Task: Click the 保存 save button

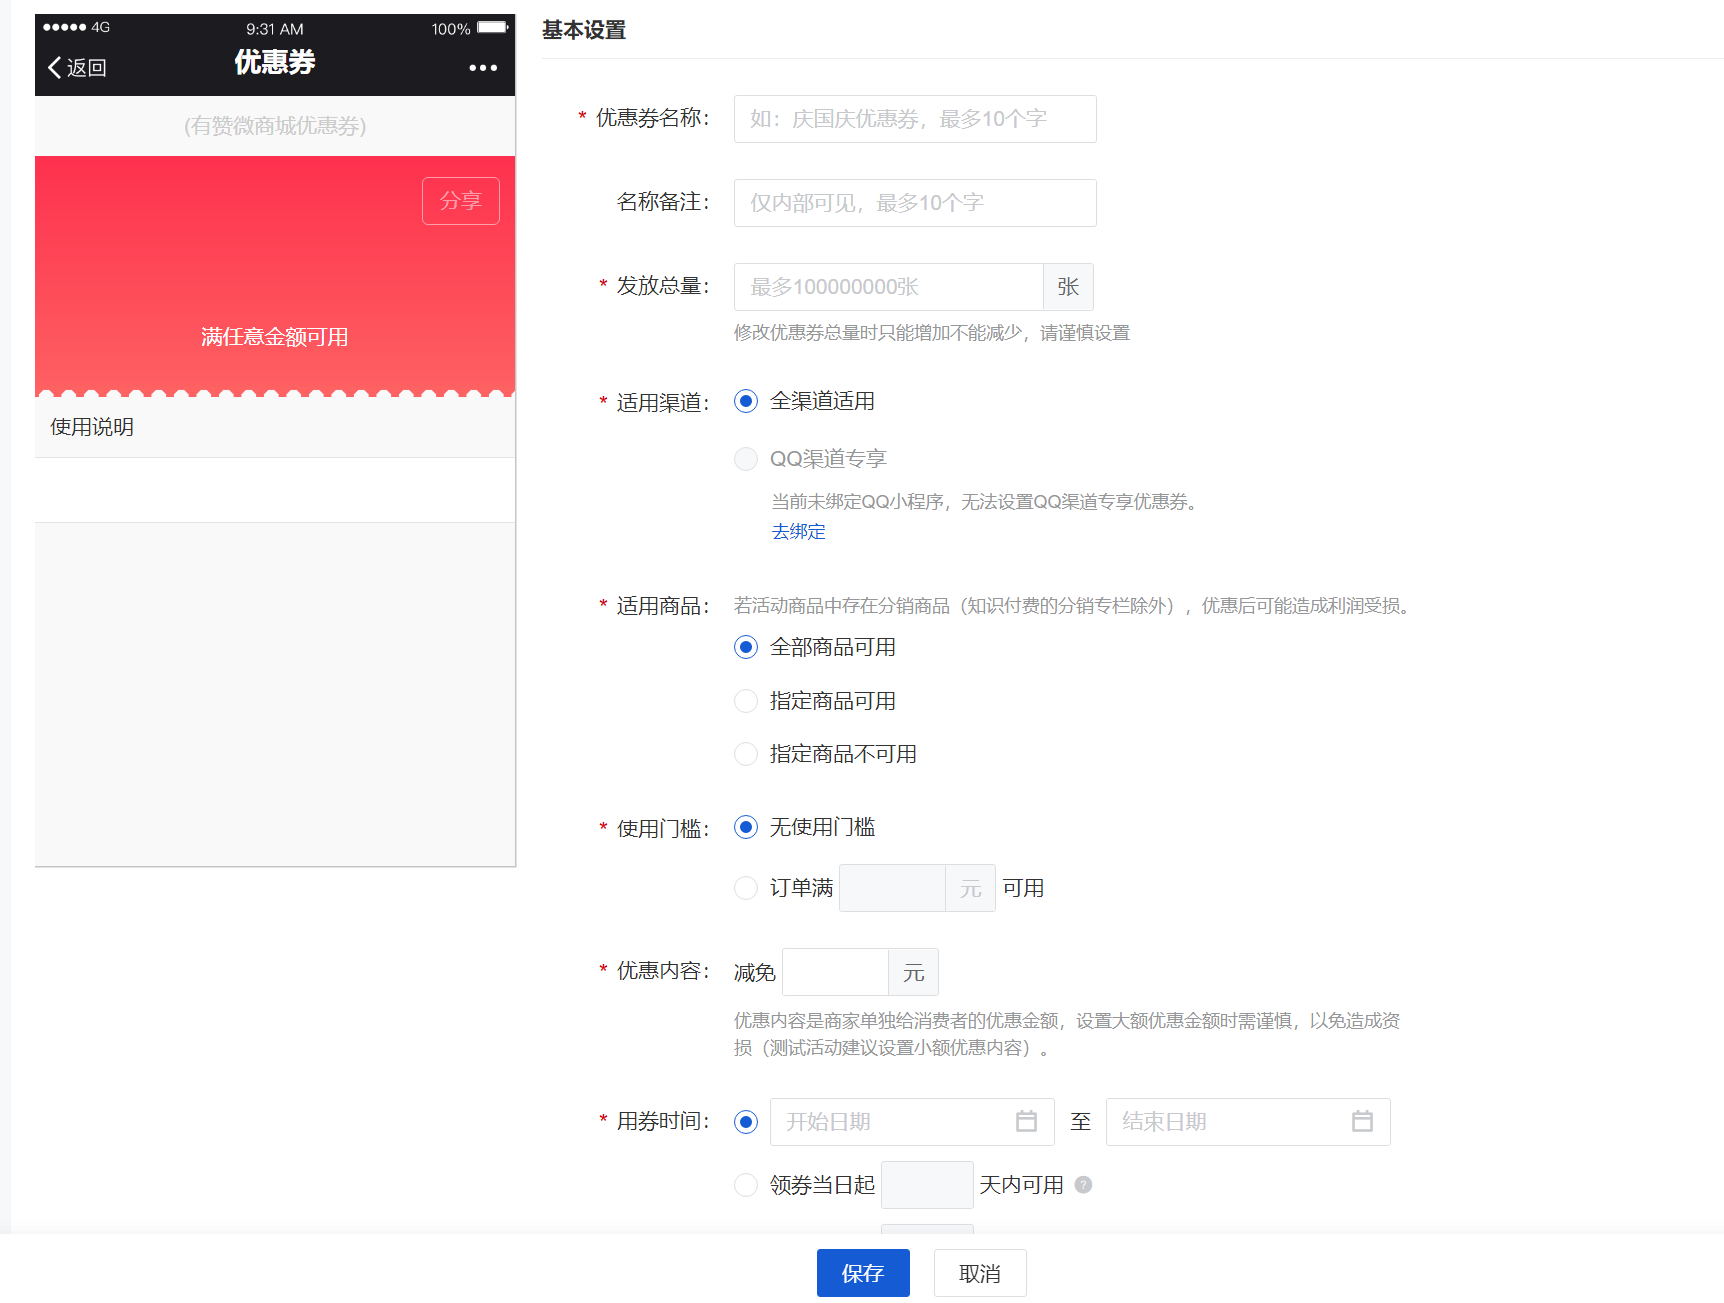Action: 863,1273
